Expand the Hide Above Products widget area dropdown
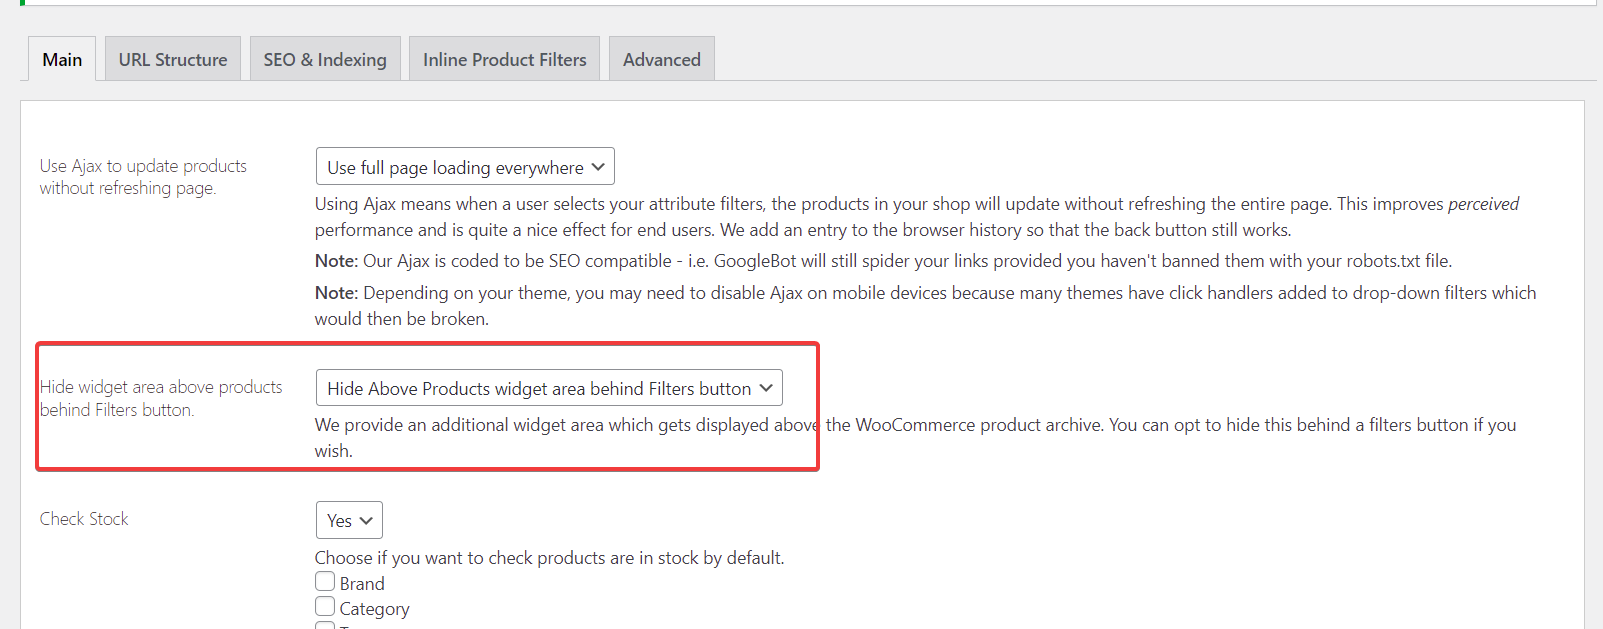1603x629 pixels. pos(548,387)
